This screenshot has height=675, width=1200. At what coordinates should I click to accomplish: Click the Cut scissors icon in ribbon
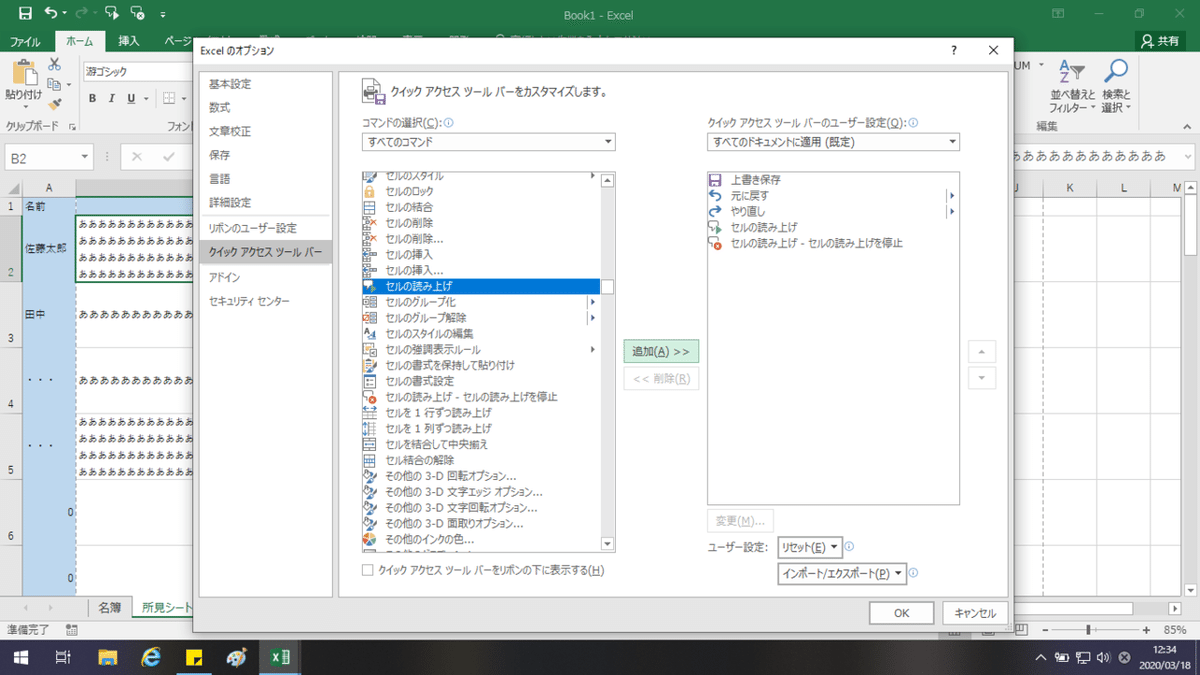pyautogui.click(x=55, y=65)
